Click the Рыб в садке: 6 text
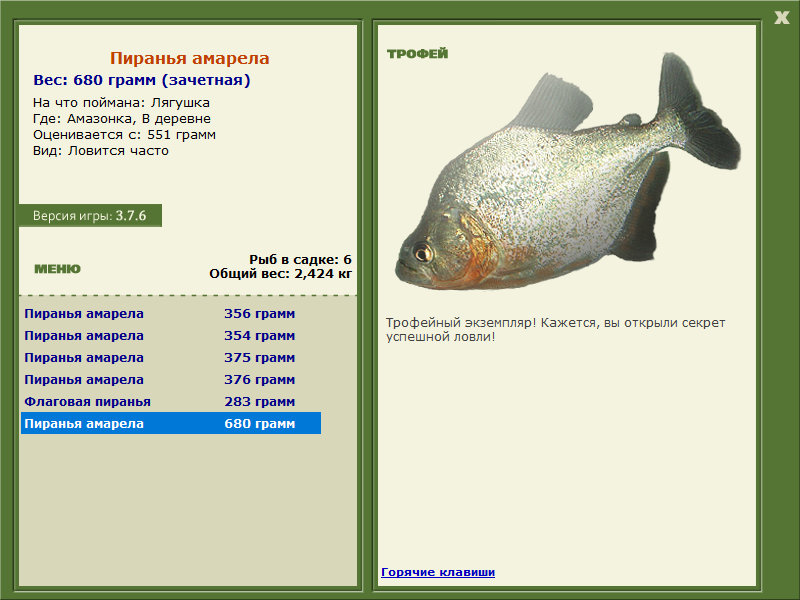 click(301, 259)
